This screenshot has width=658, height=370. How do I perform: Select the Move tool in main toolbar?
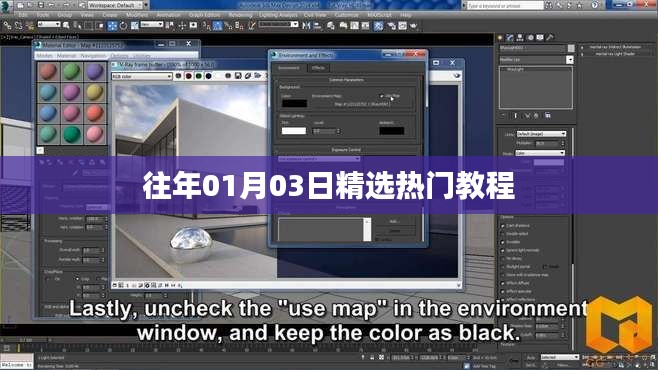tap(112, 26)
